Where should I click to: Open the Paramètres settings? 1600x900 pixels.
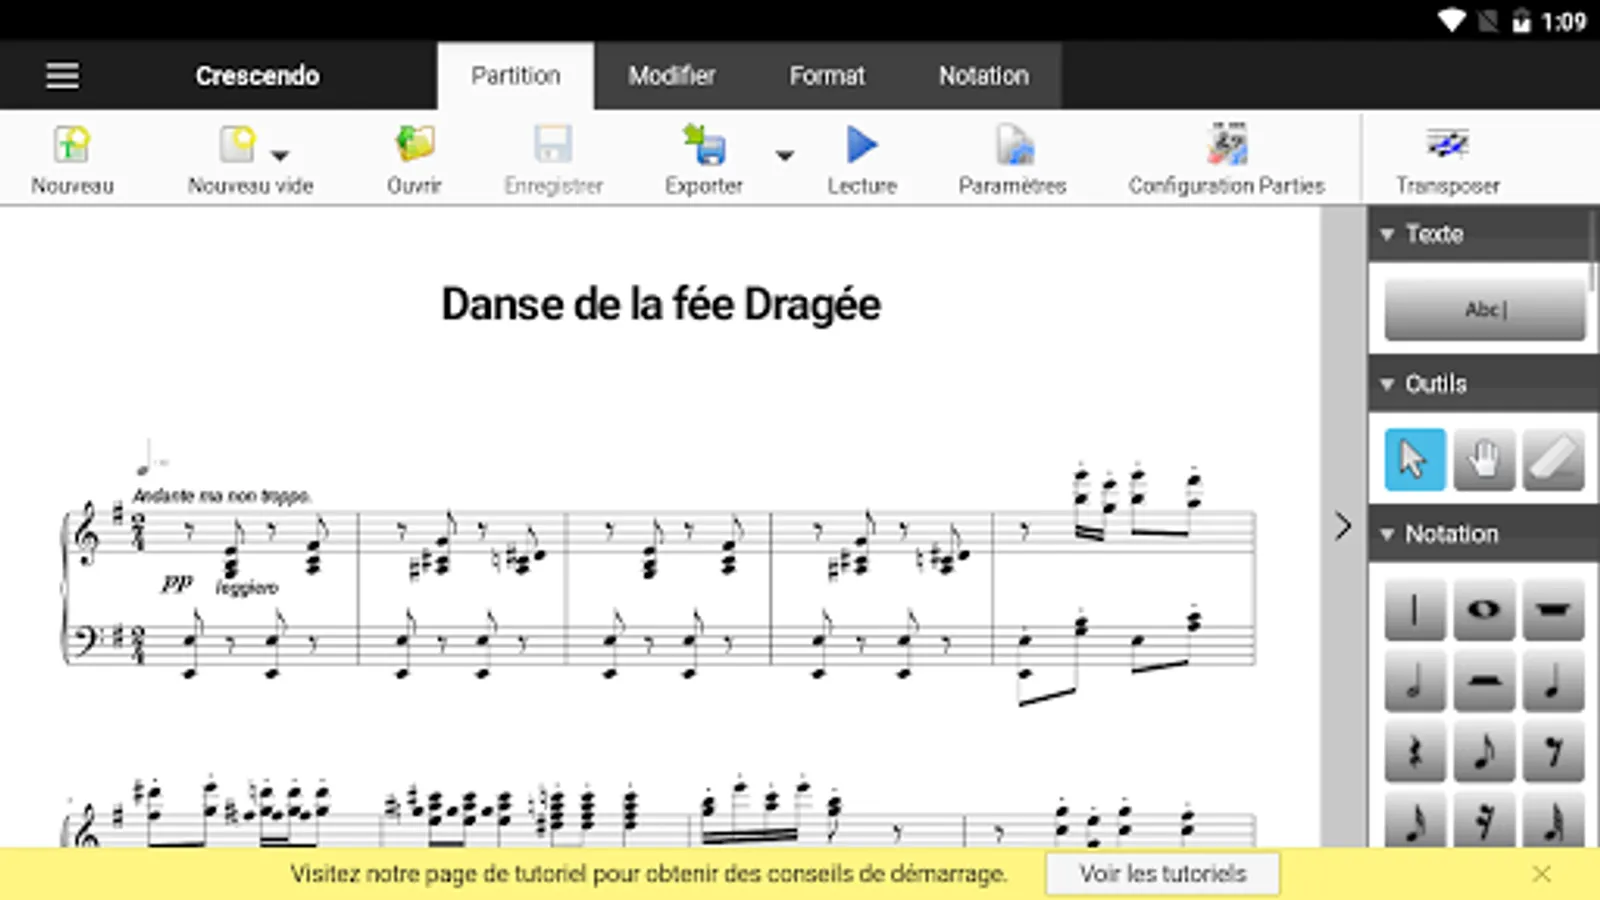pos(1012,159)
